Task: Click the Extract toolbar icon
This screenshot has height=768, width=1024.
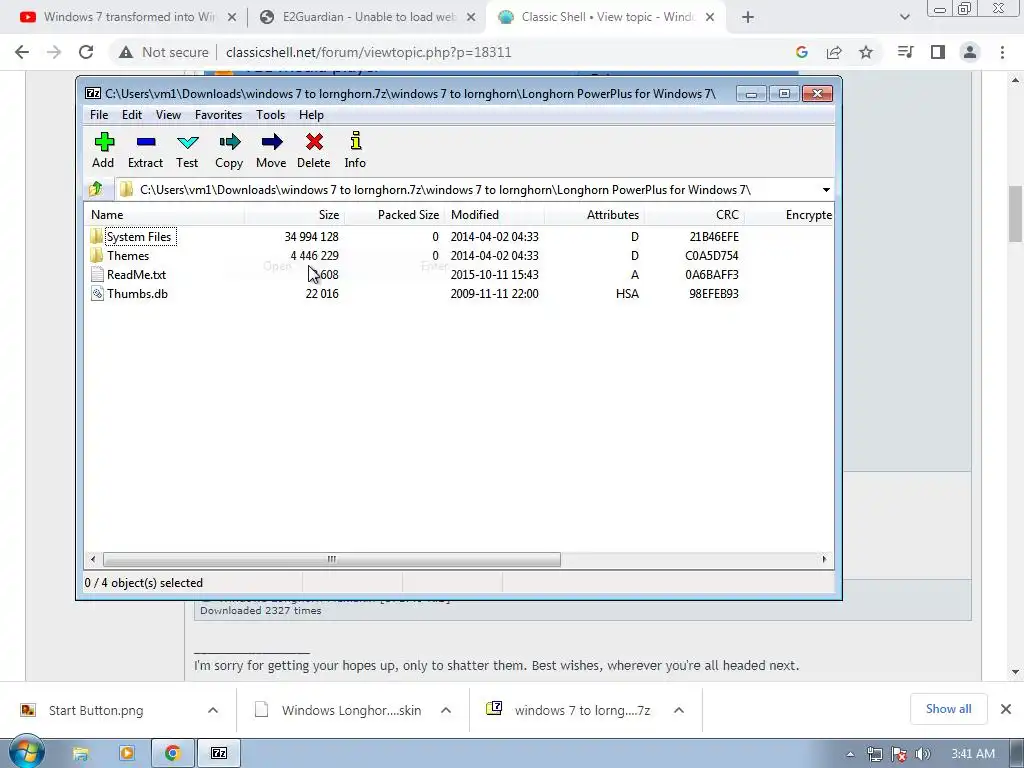Action: pyautogui.click(x=146, y=142)
